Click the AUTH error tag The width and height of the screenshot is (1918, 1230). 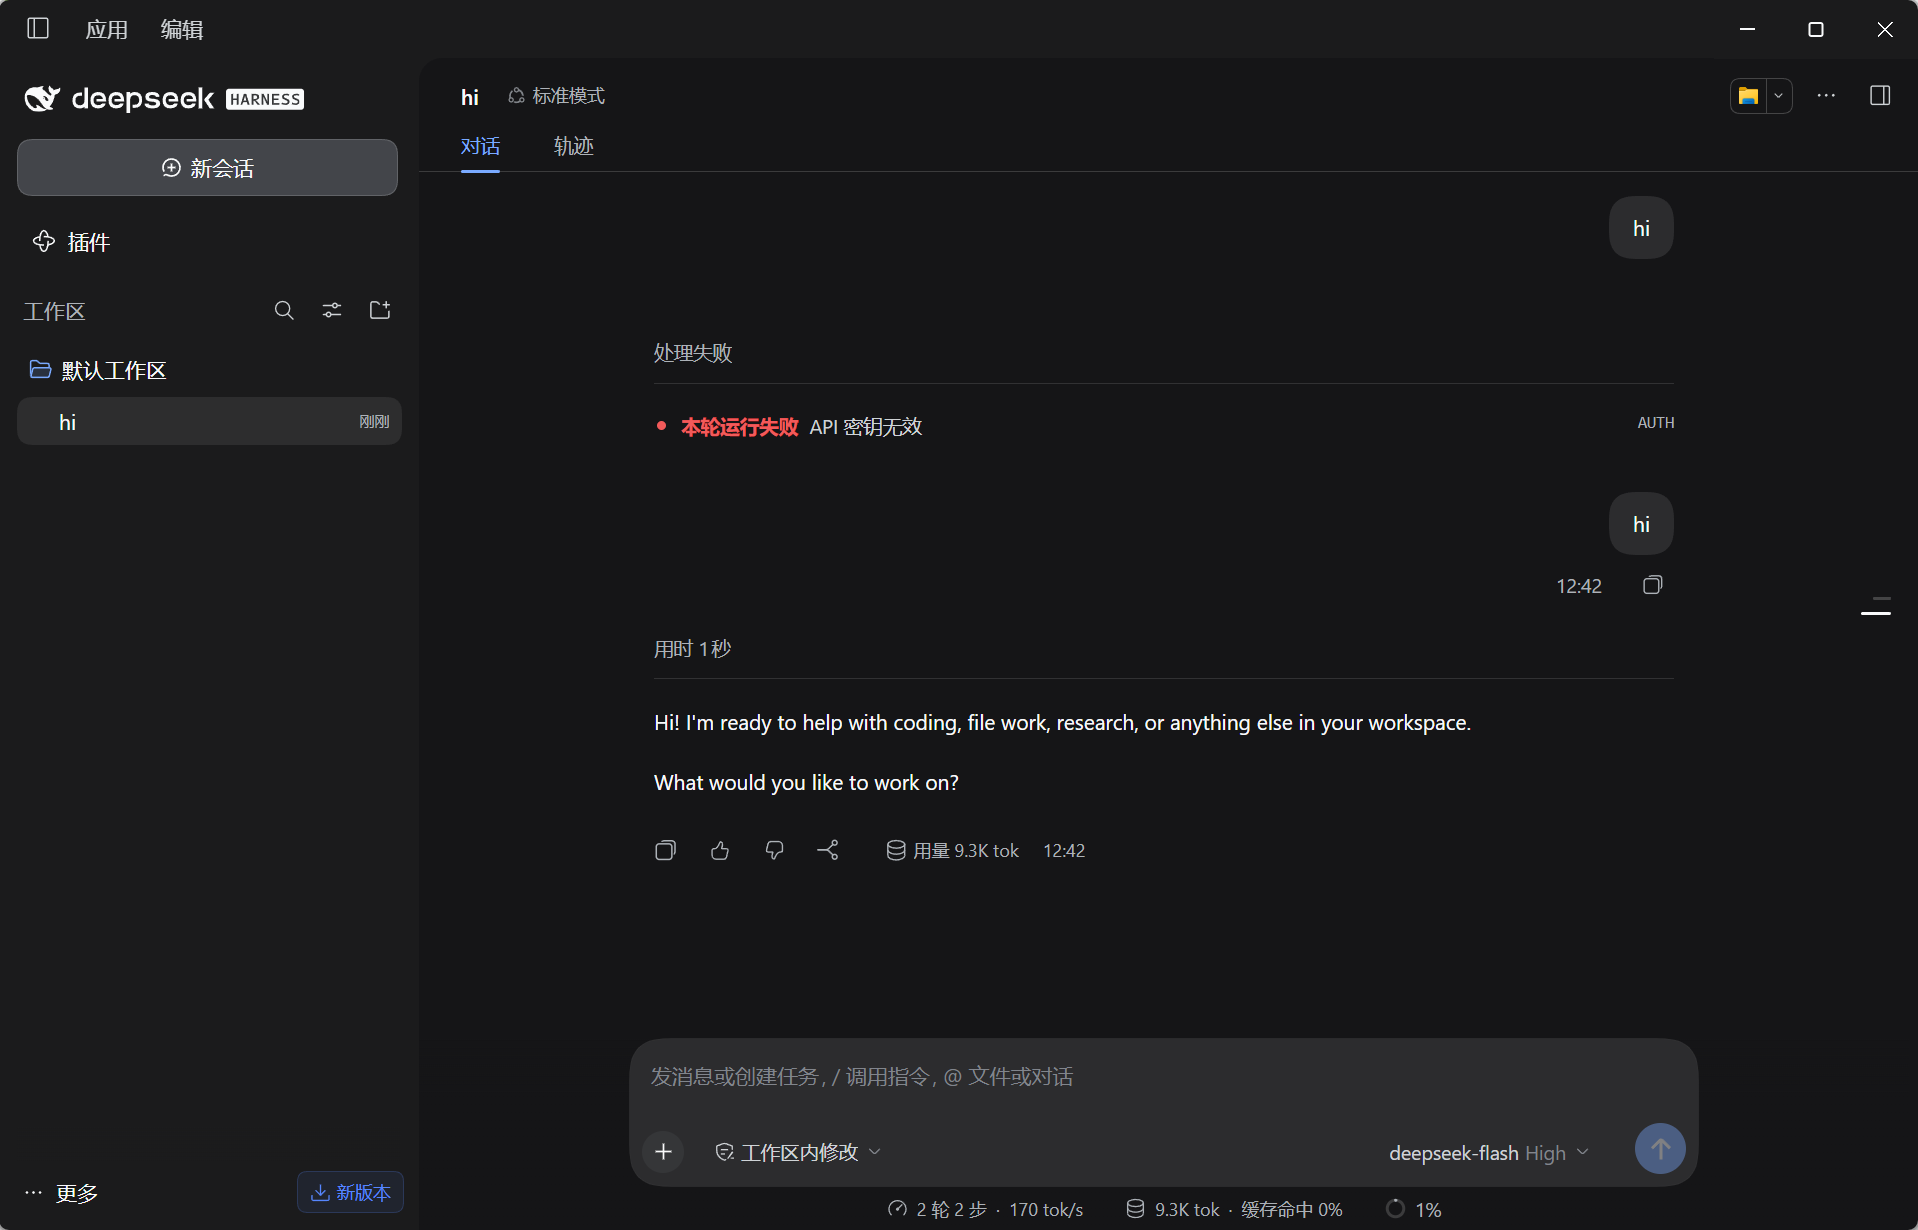(1656, 423)
